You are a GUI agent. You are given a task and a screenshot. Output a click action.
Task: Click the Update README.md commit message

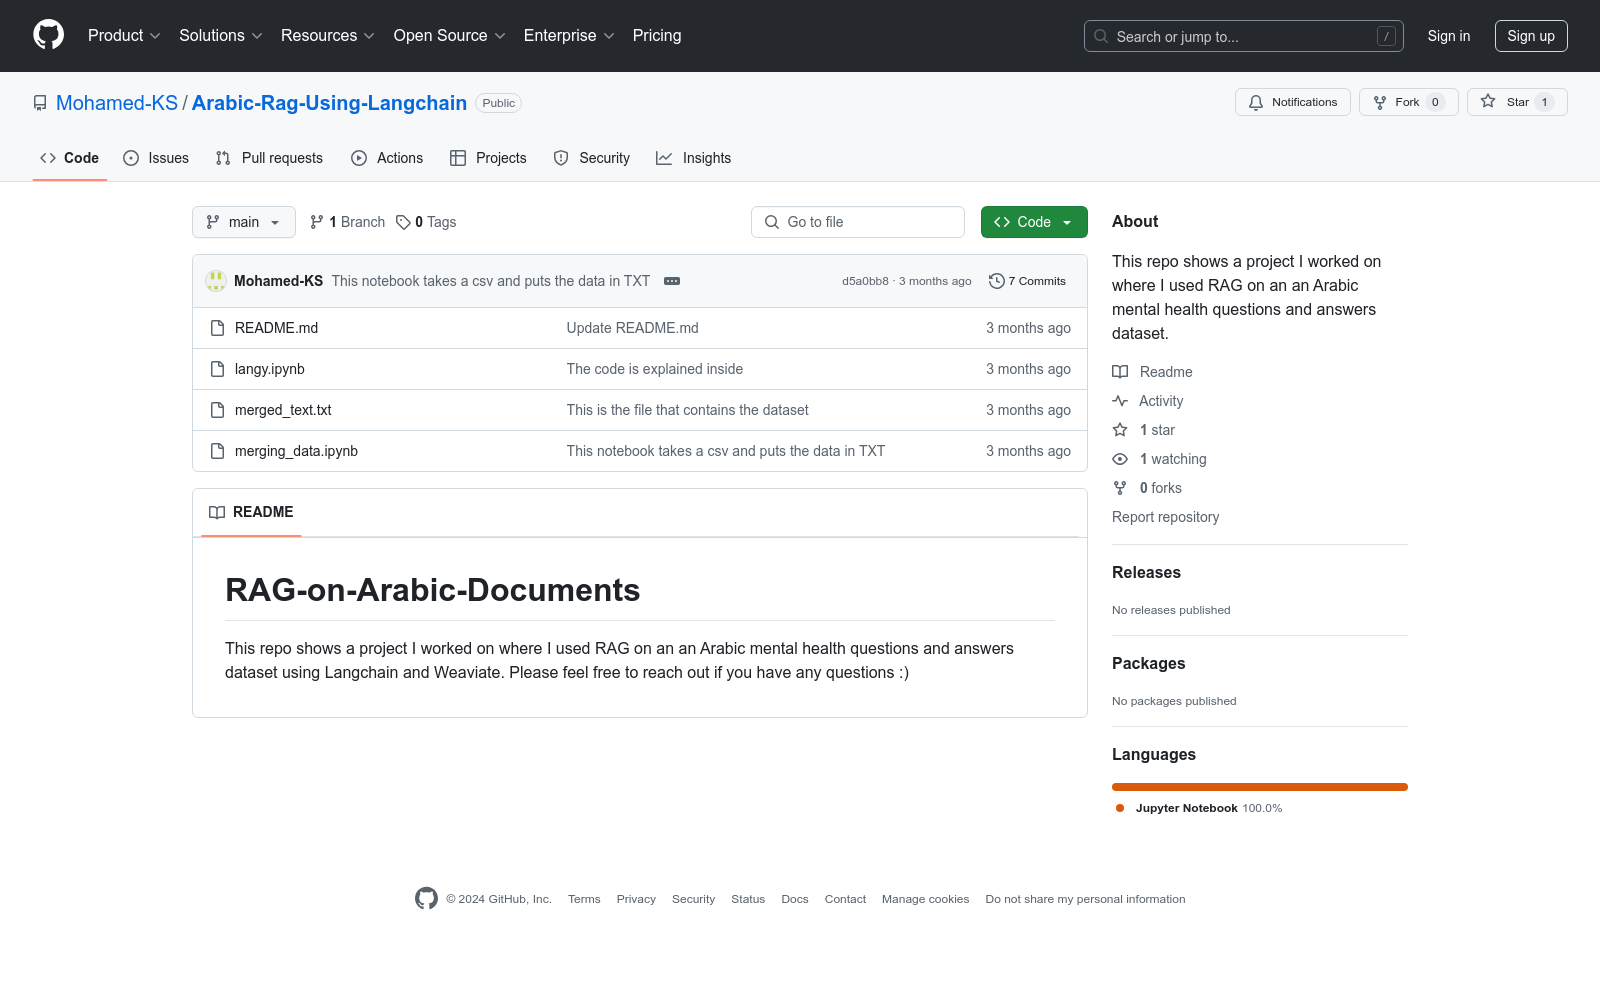pyautogui.click(x=633, y=328)
